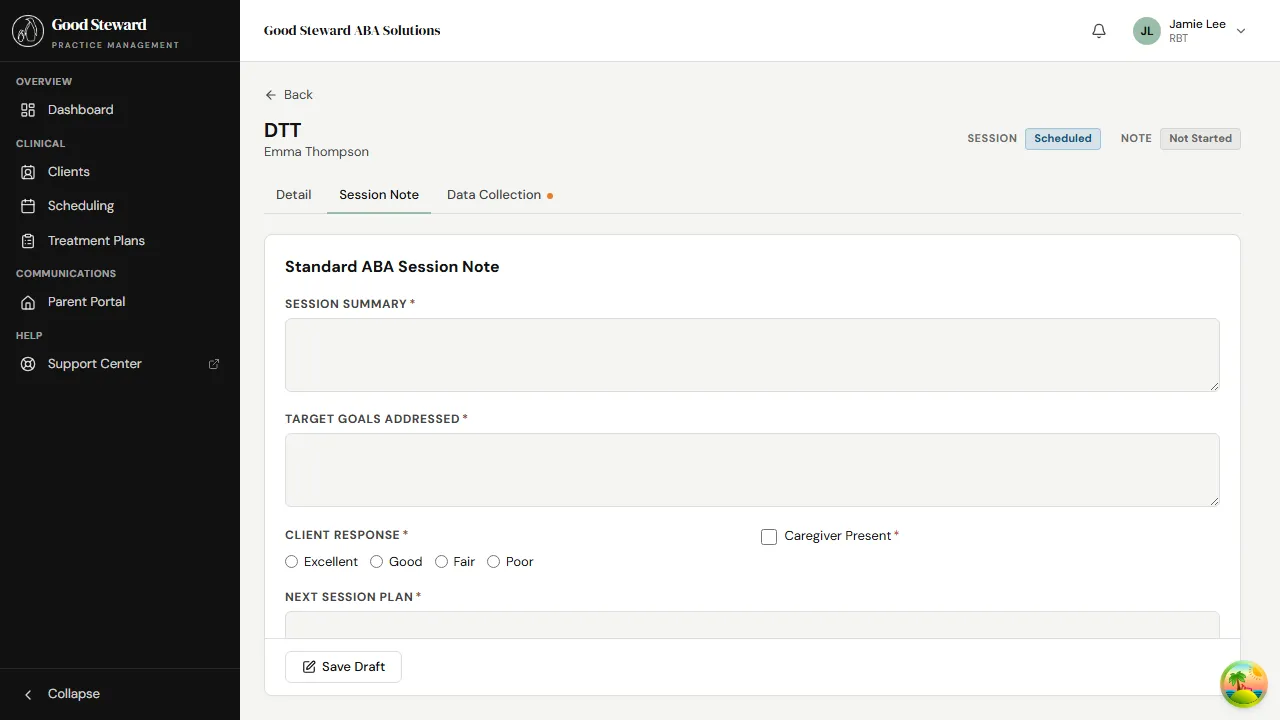Viewport: 1280px width, 720px height.
Task: Switch to the Data Collection tab
Action: (494, 194)
